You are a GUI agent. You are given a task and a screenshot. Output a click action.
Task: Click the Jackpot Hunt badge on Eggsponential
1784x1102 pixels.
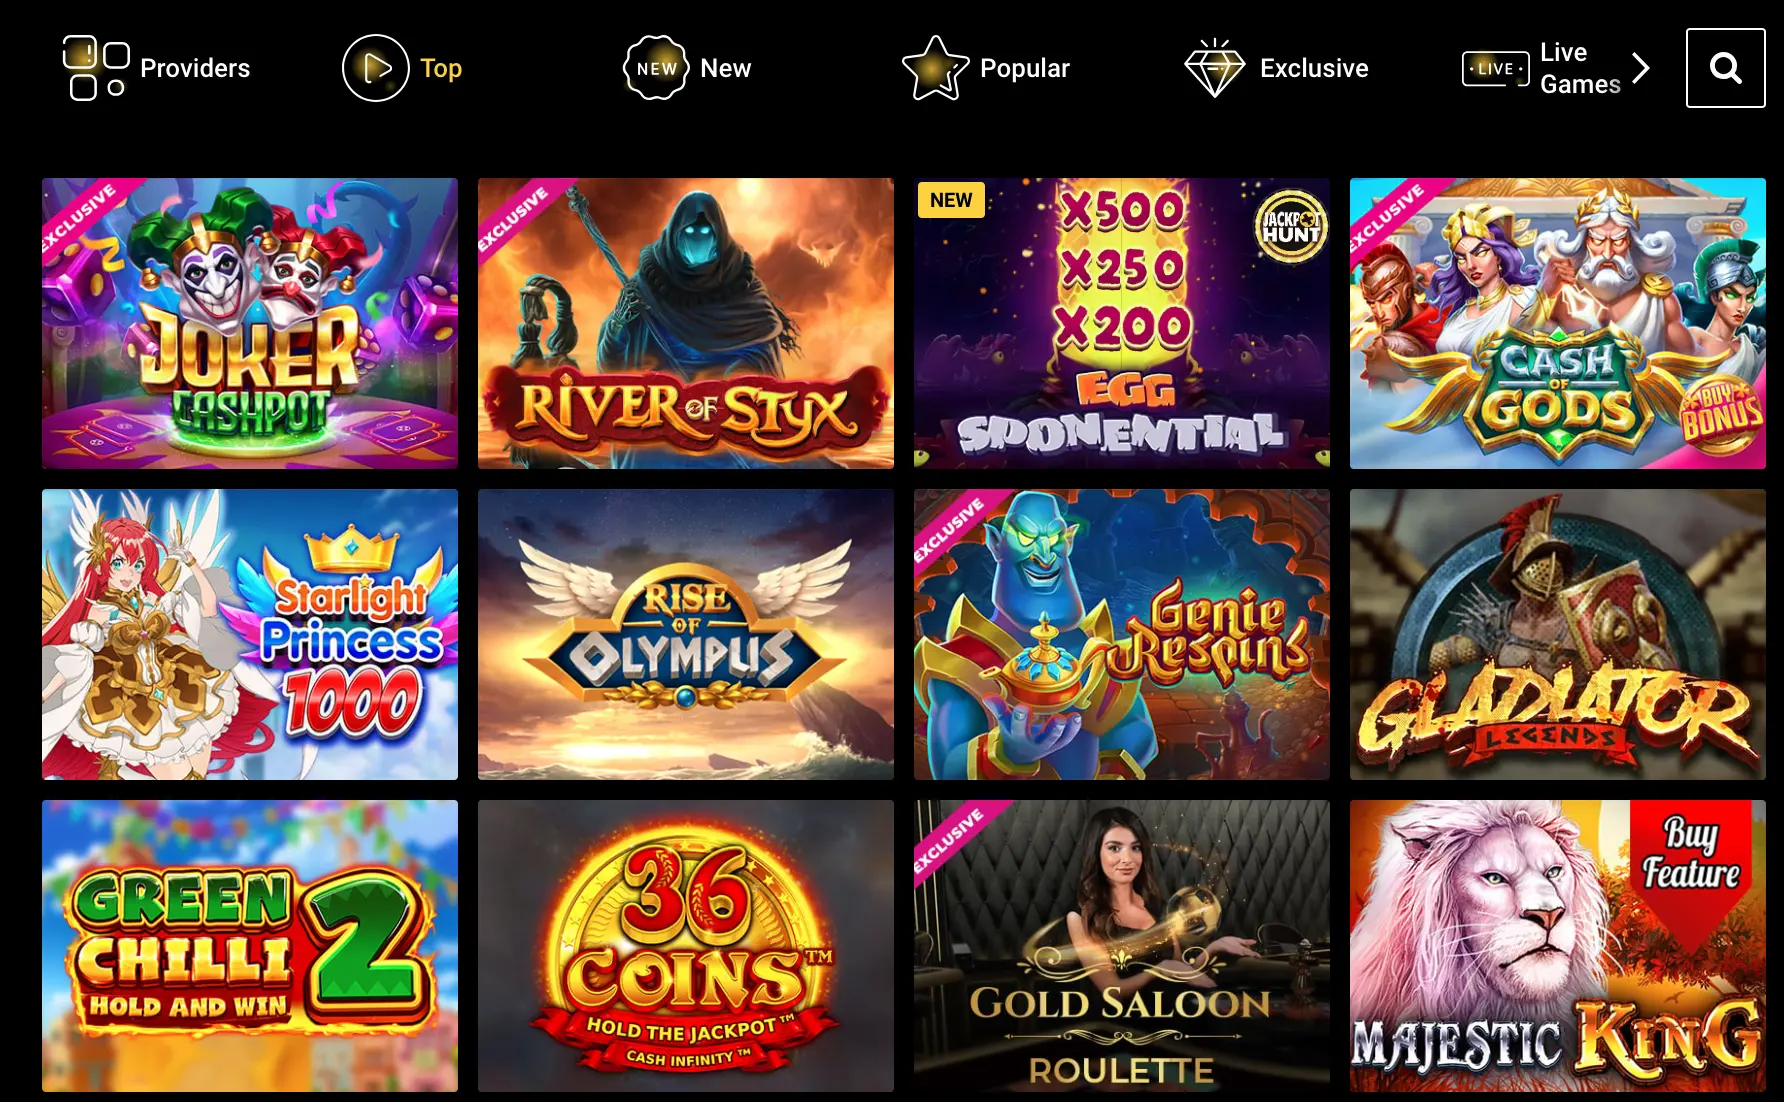click(1290, 226)
